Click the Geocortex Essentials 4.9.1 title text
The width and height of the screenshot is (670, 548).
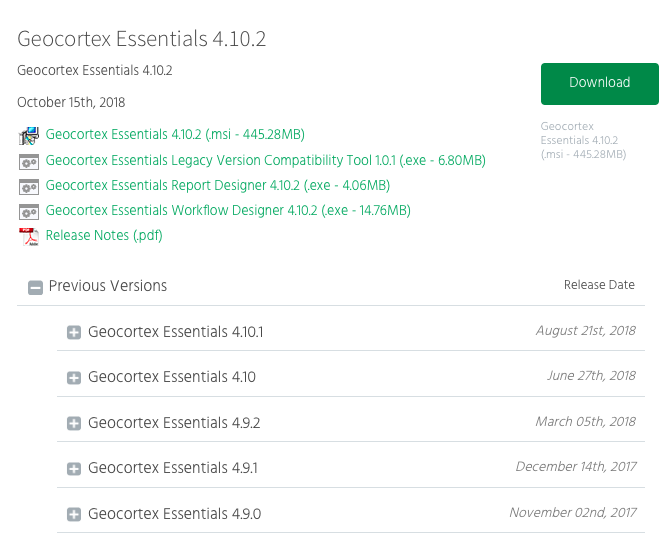coord(173,468)
